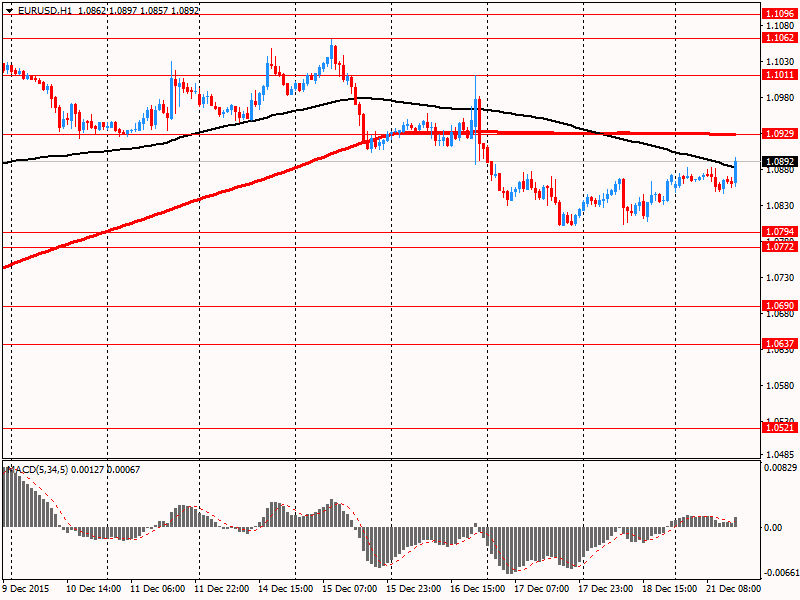This screenshot has width=800, height=600.
Task: Select the 18 Dec 15:00 time label
Action: tap(670, 588)
